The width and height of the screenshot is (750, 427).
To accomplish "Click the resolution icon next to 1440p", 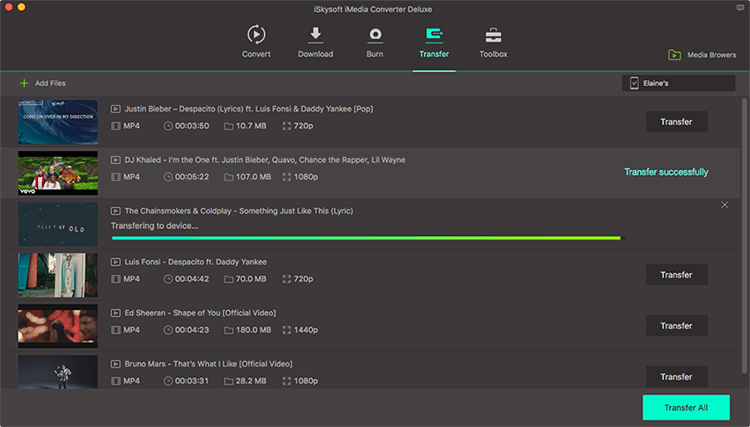I will pyautogui.click(x=287, y=330).
